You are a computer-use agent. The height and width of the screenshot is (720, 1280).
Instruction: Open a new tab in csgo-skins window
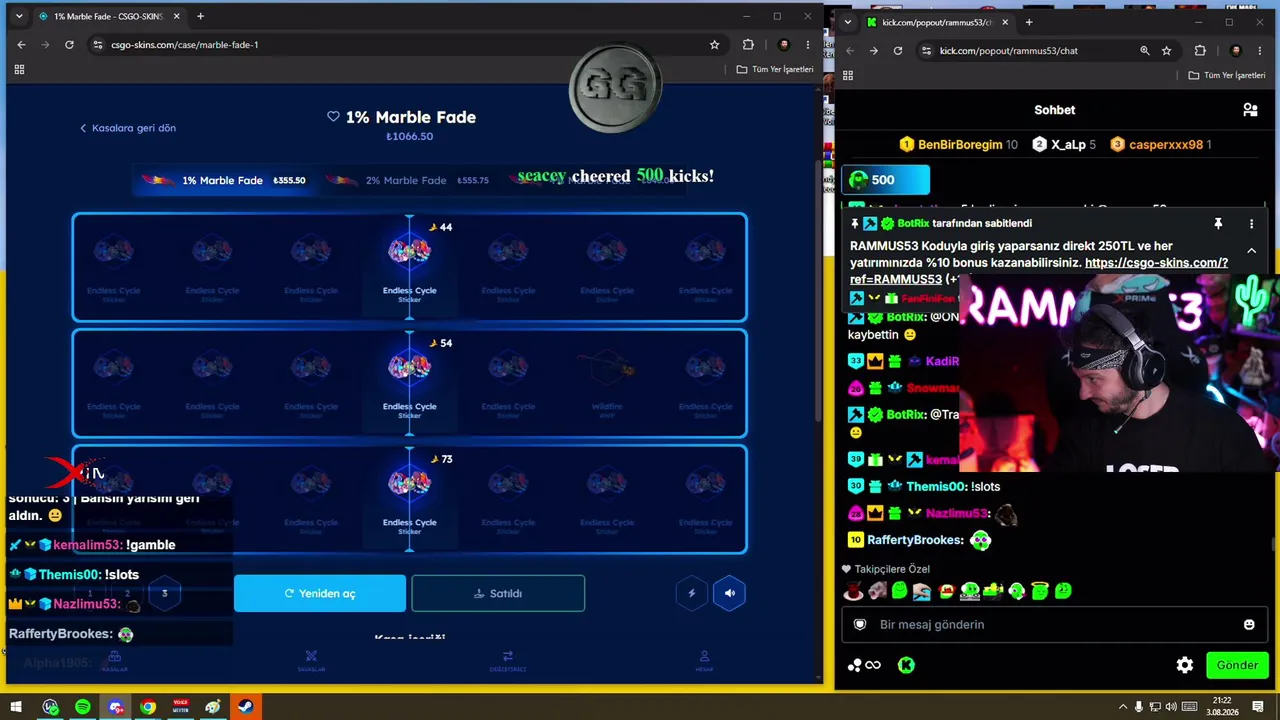(x=200, y=16)
